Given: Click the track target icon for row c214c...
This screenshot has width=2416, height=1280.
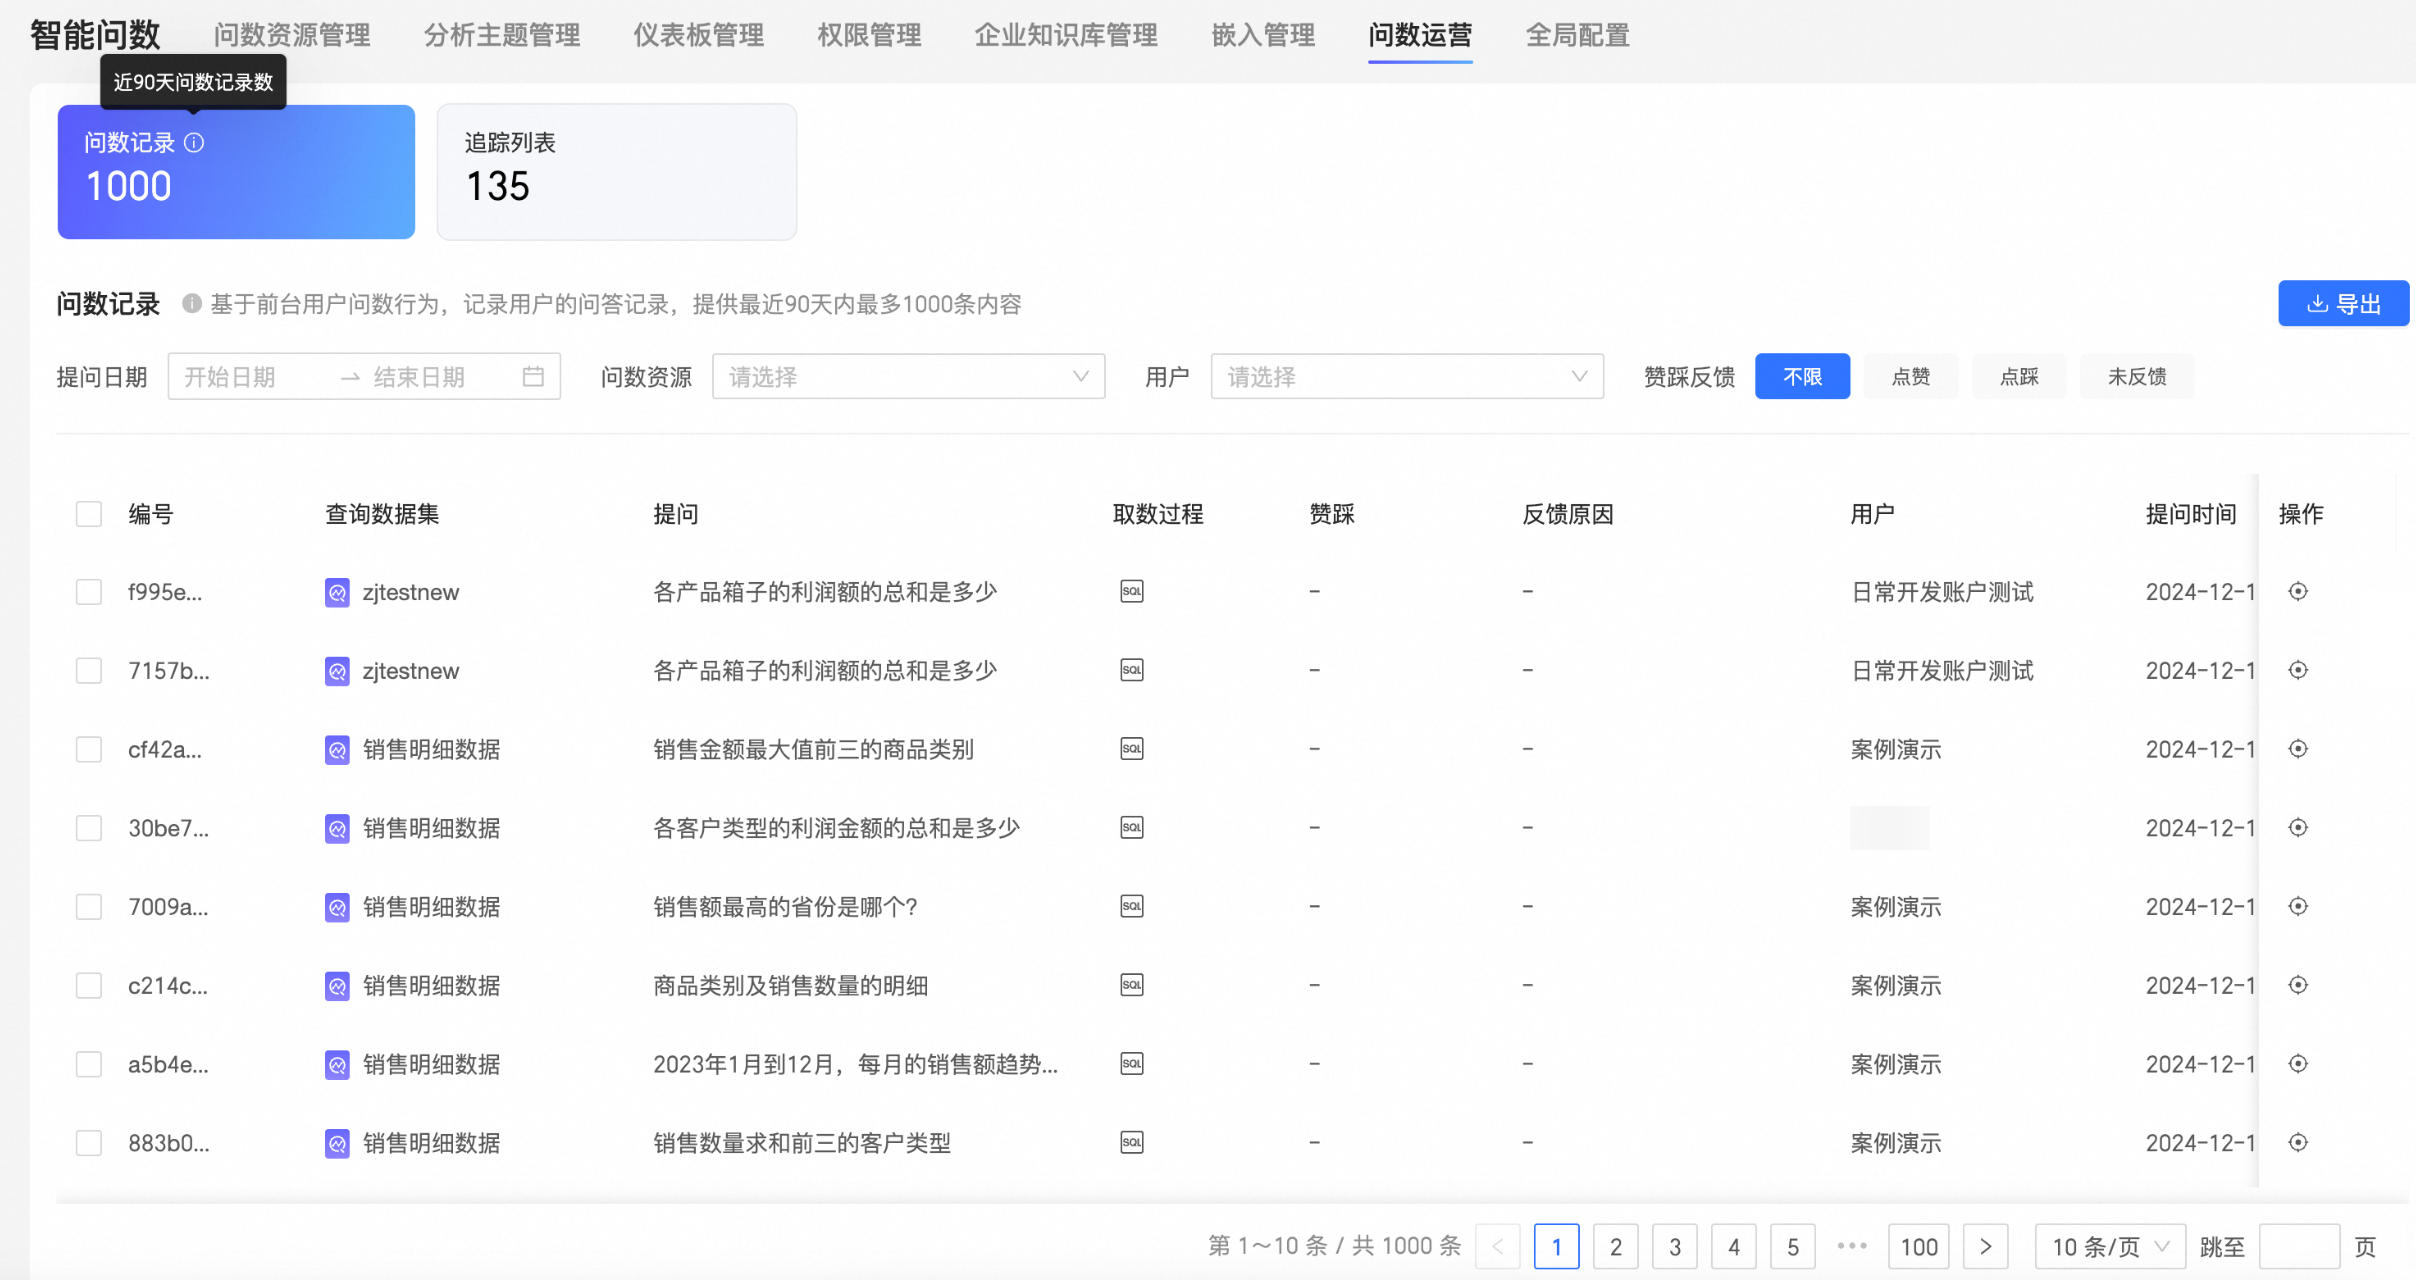Looking at the screenshot, I should (2298, 986).
